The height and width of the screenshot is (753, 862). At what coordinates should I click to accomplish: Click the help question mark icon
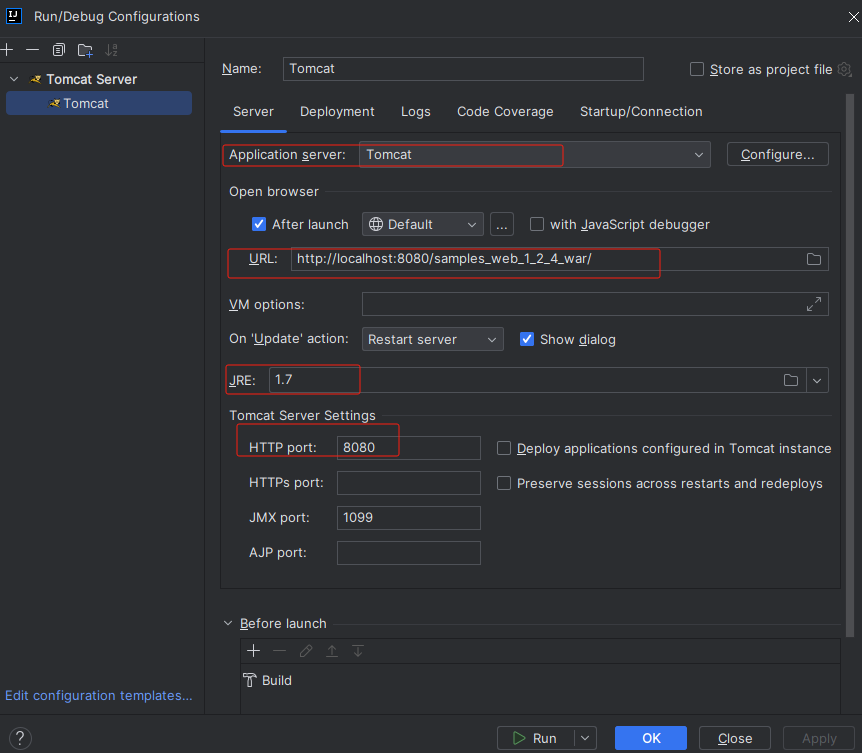[21, 738]
